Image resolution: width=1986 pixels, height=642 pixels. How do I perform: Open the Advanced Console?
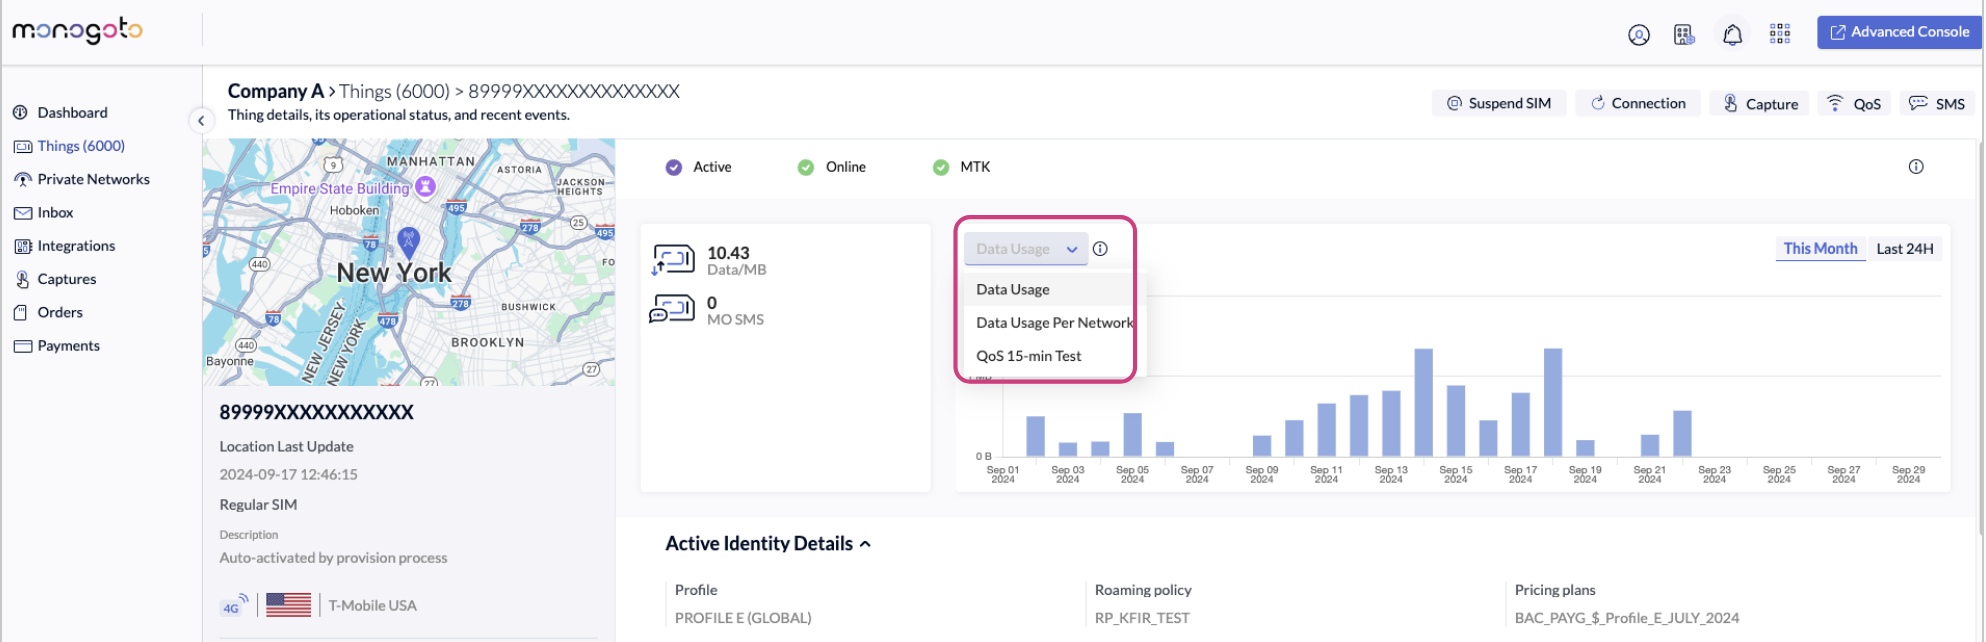[x=1898, y=32]
